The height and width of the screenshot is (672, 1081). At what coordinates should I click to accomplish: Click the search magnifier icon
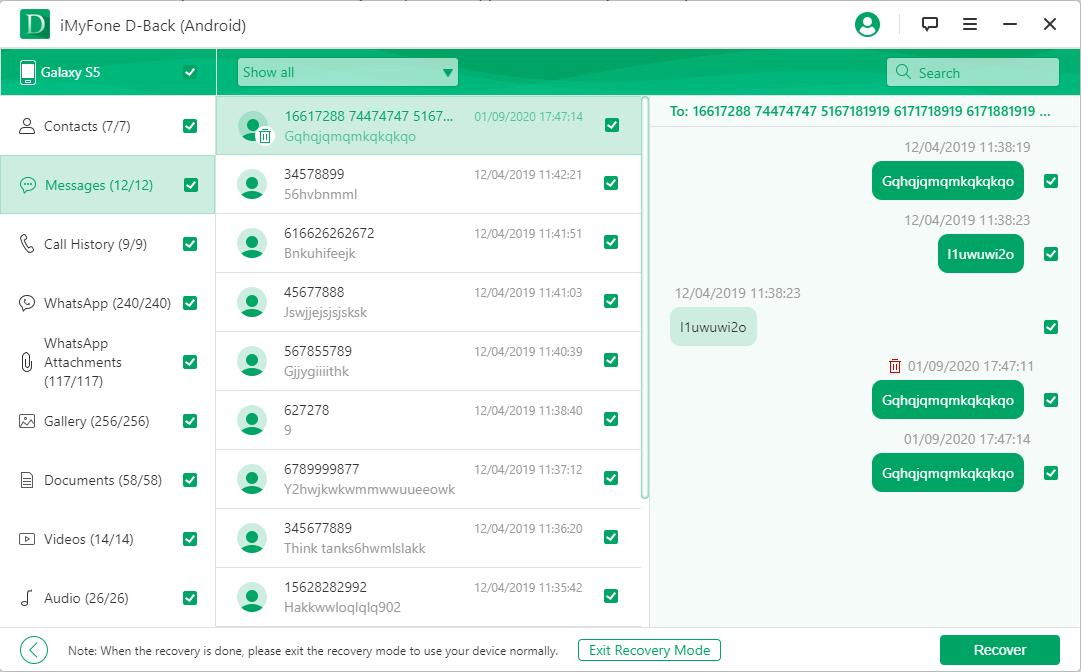tap(904, 72)
